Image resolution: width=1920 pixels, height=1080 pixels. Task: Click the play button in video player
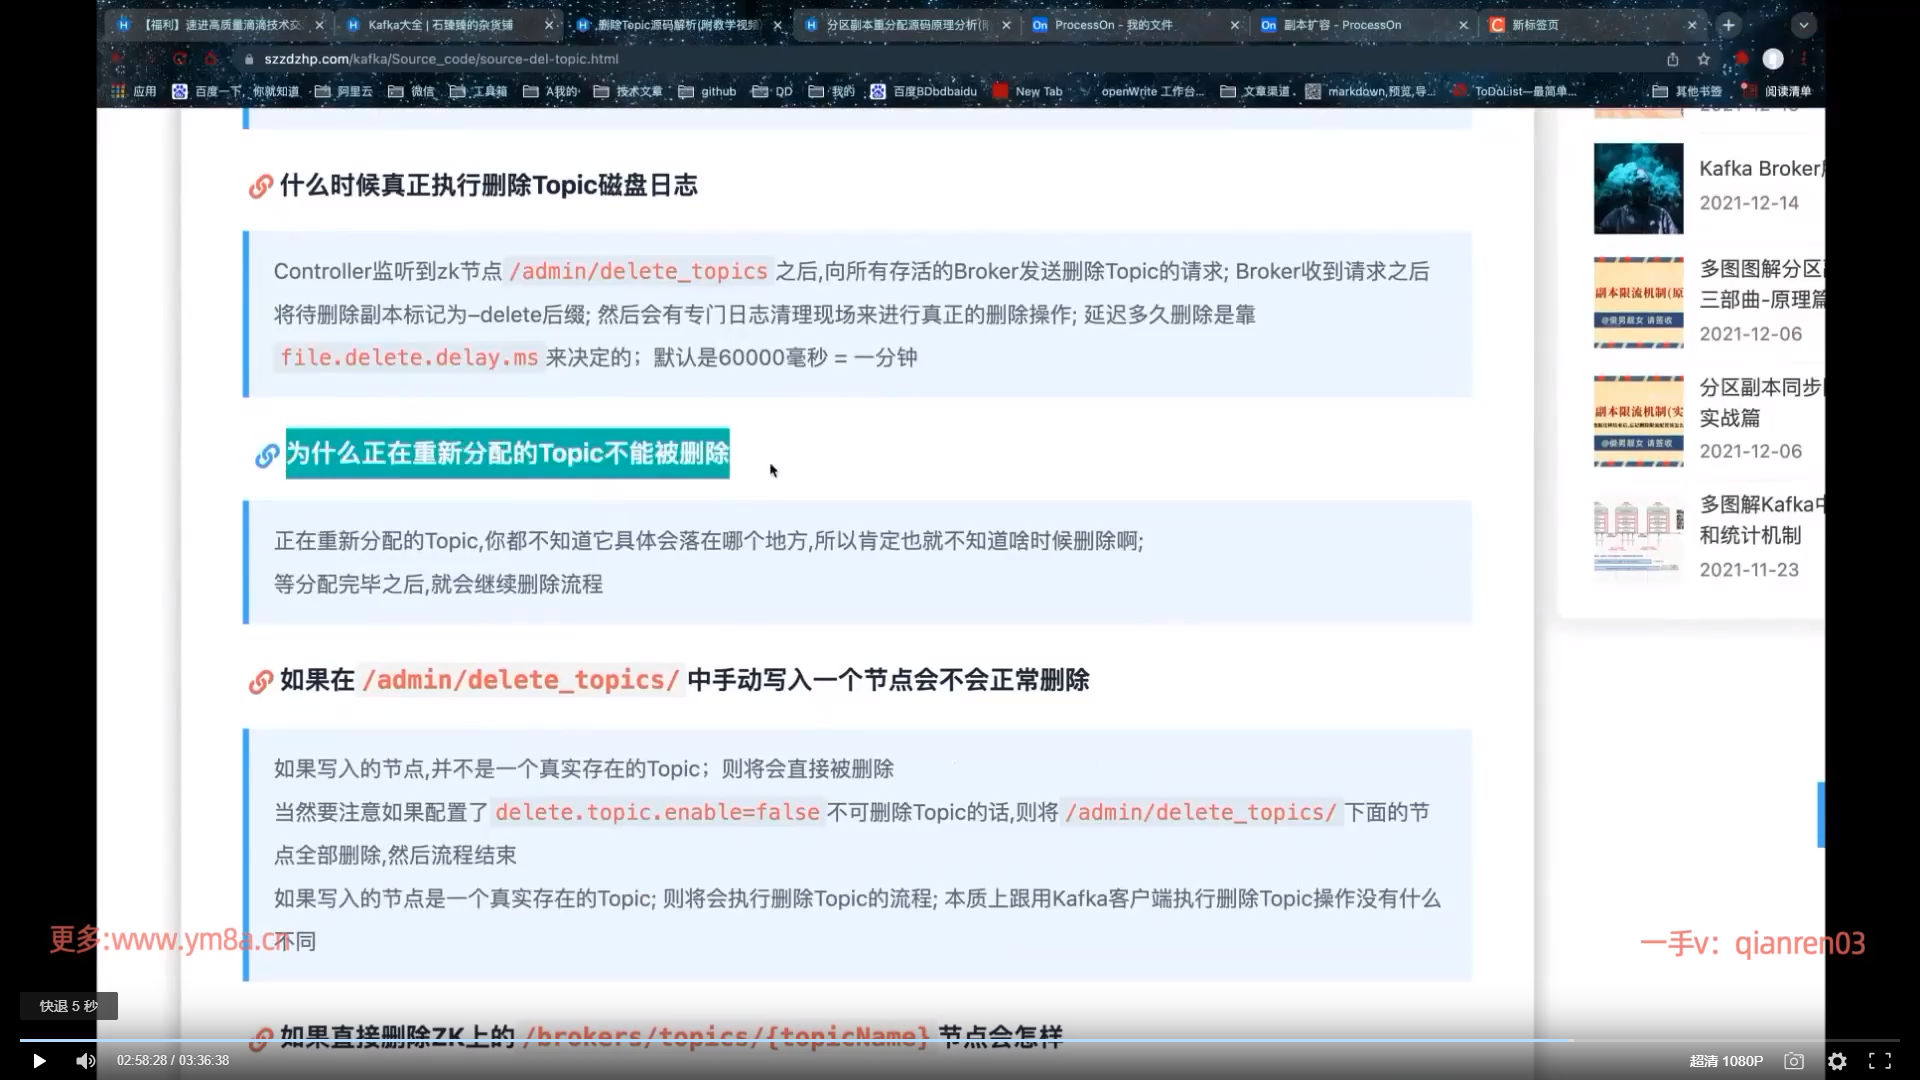tap(39, 1061)
